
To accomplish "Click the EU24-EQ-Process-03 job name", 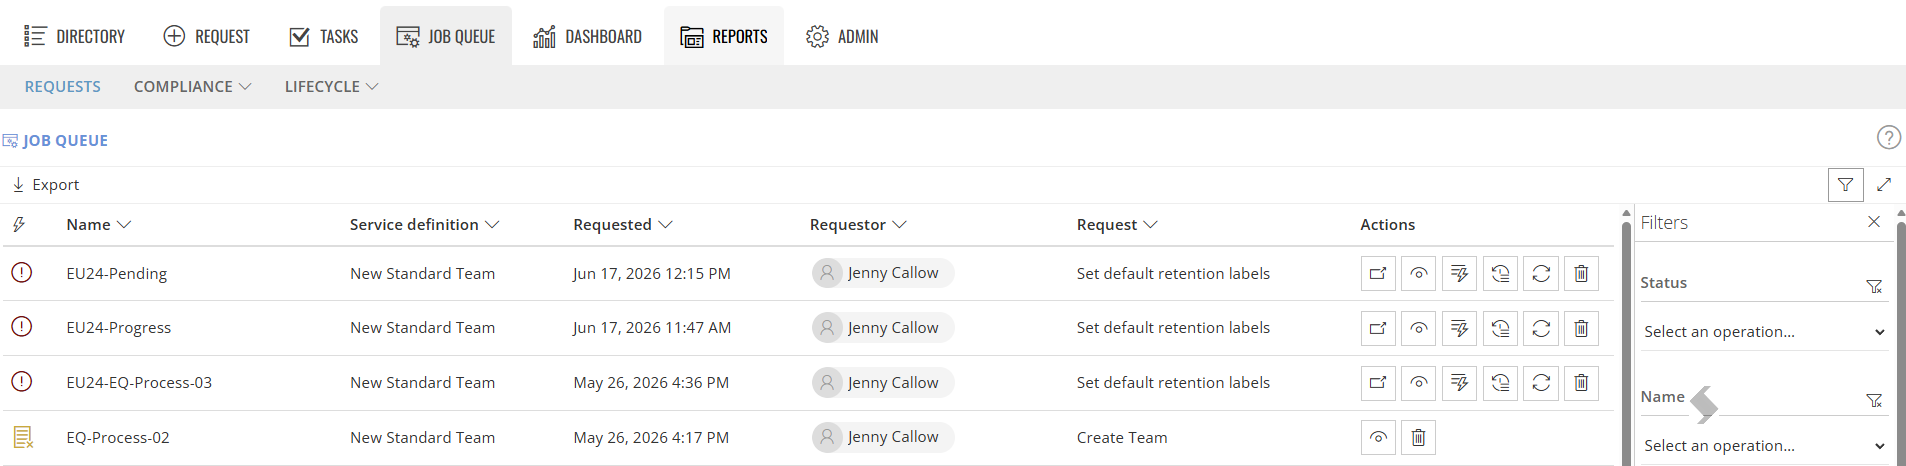I will tap(139, 383).
